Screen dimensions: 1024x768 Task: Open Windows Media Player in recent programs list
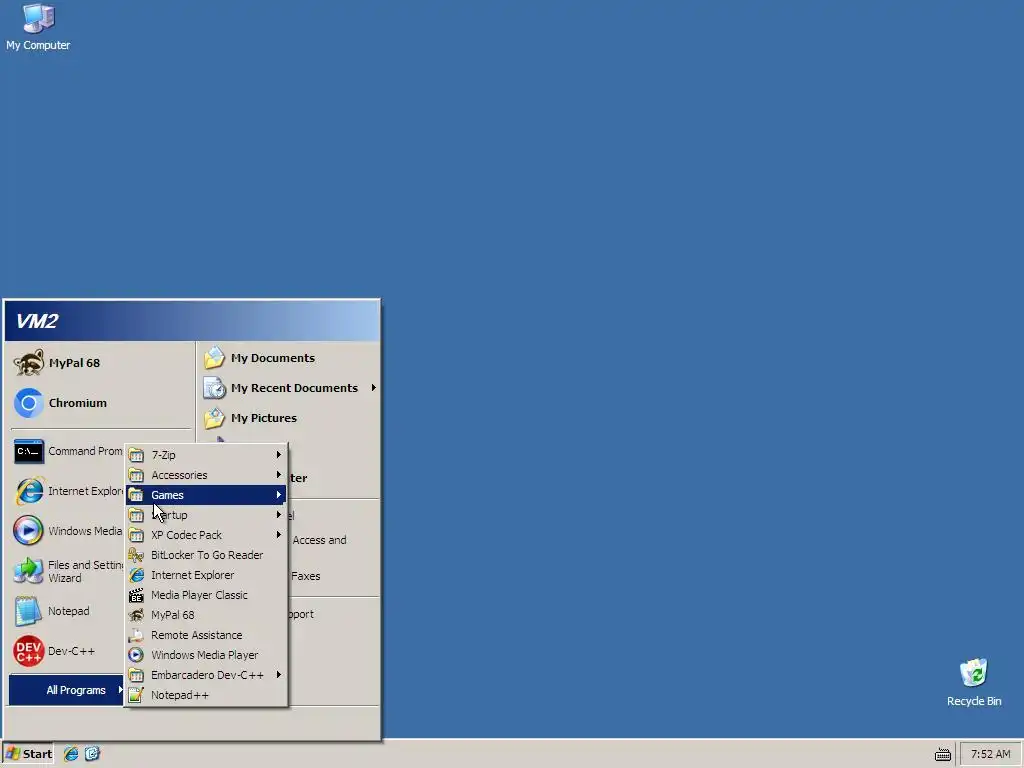click(67, 531)
